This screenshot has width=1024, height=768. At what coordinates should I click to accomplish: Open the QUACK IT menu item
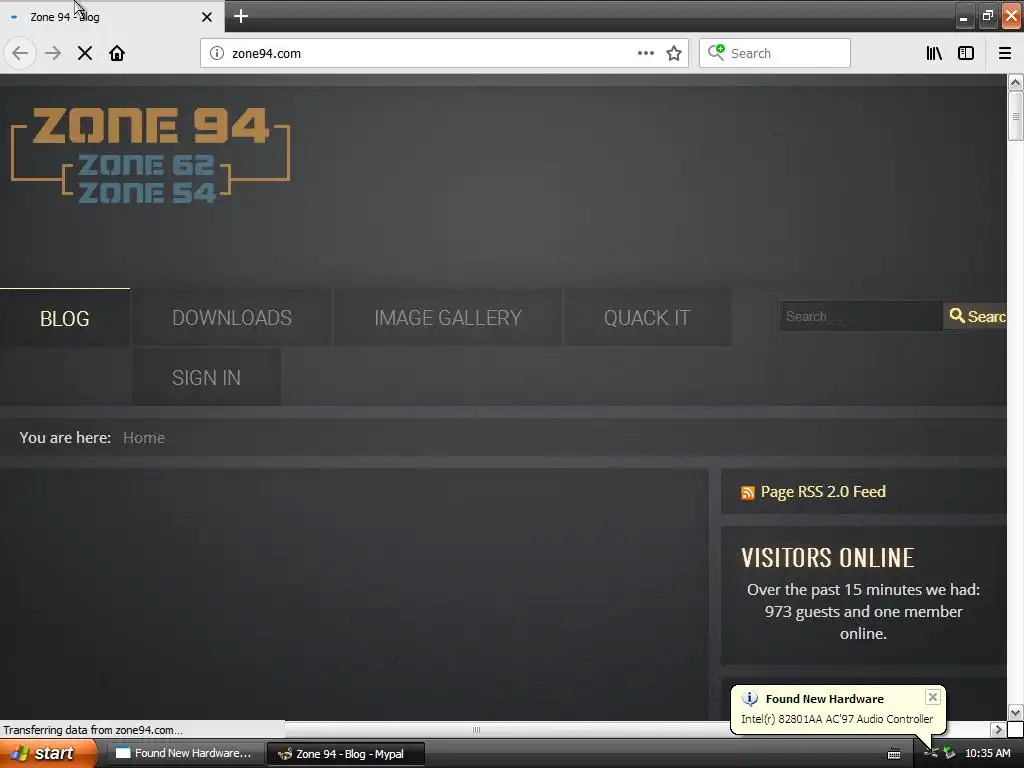point(647,317)
